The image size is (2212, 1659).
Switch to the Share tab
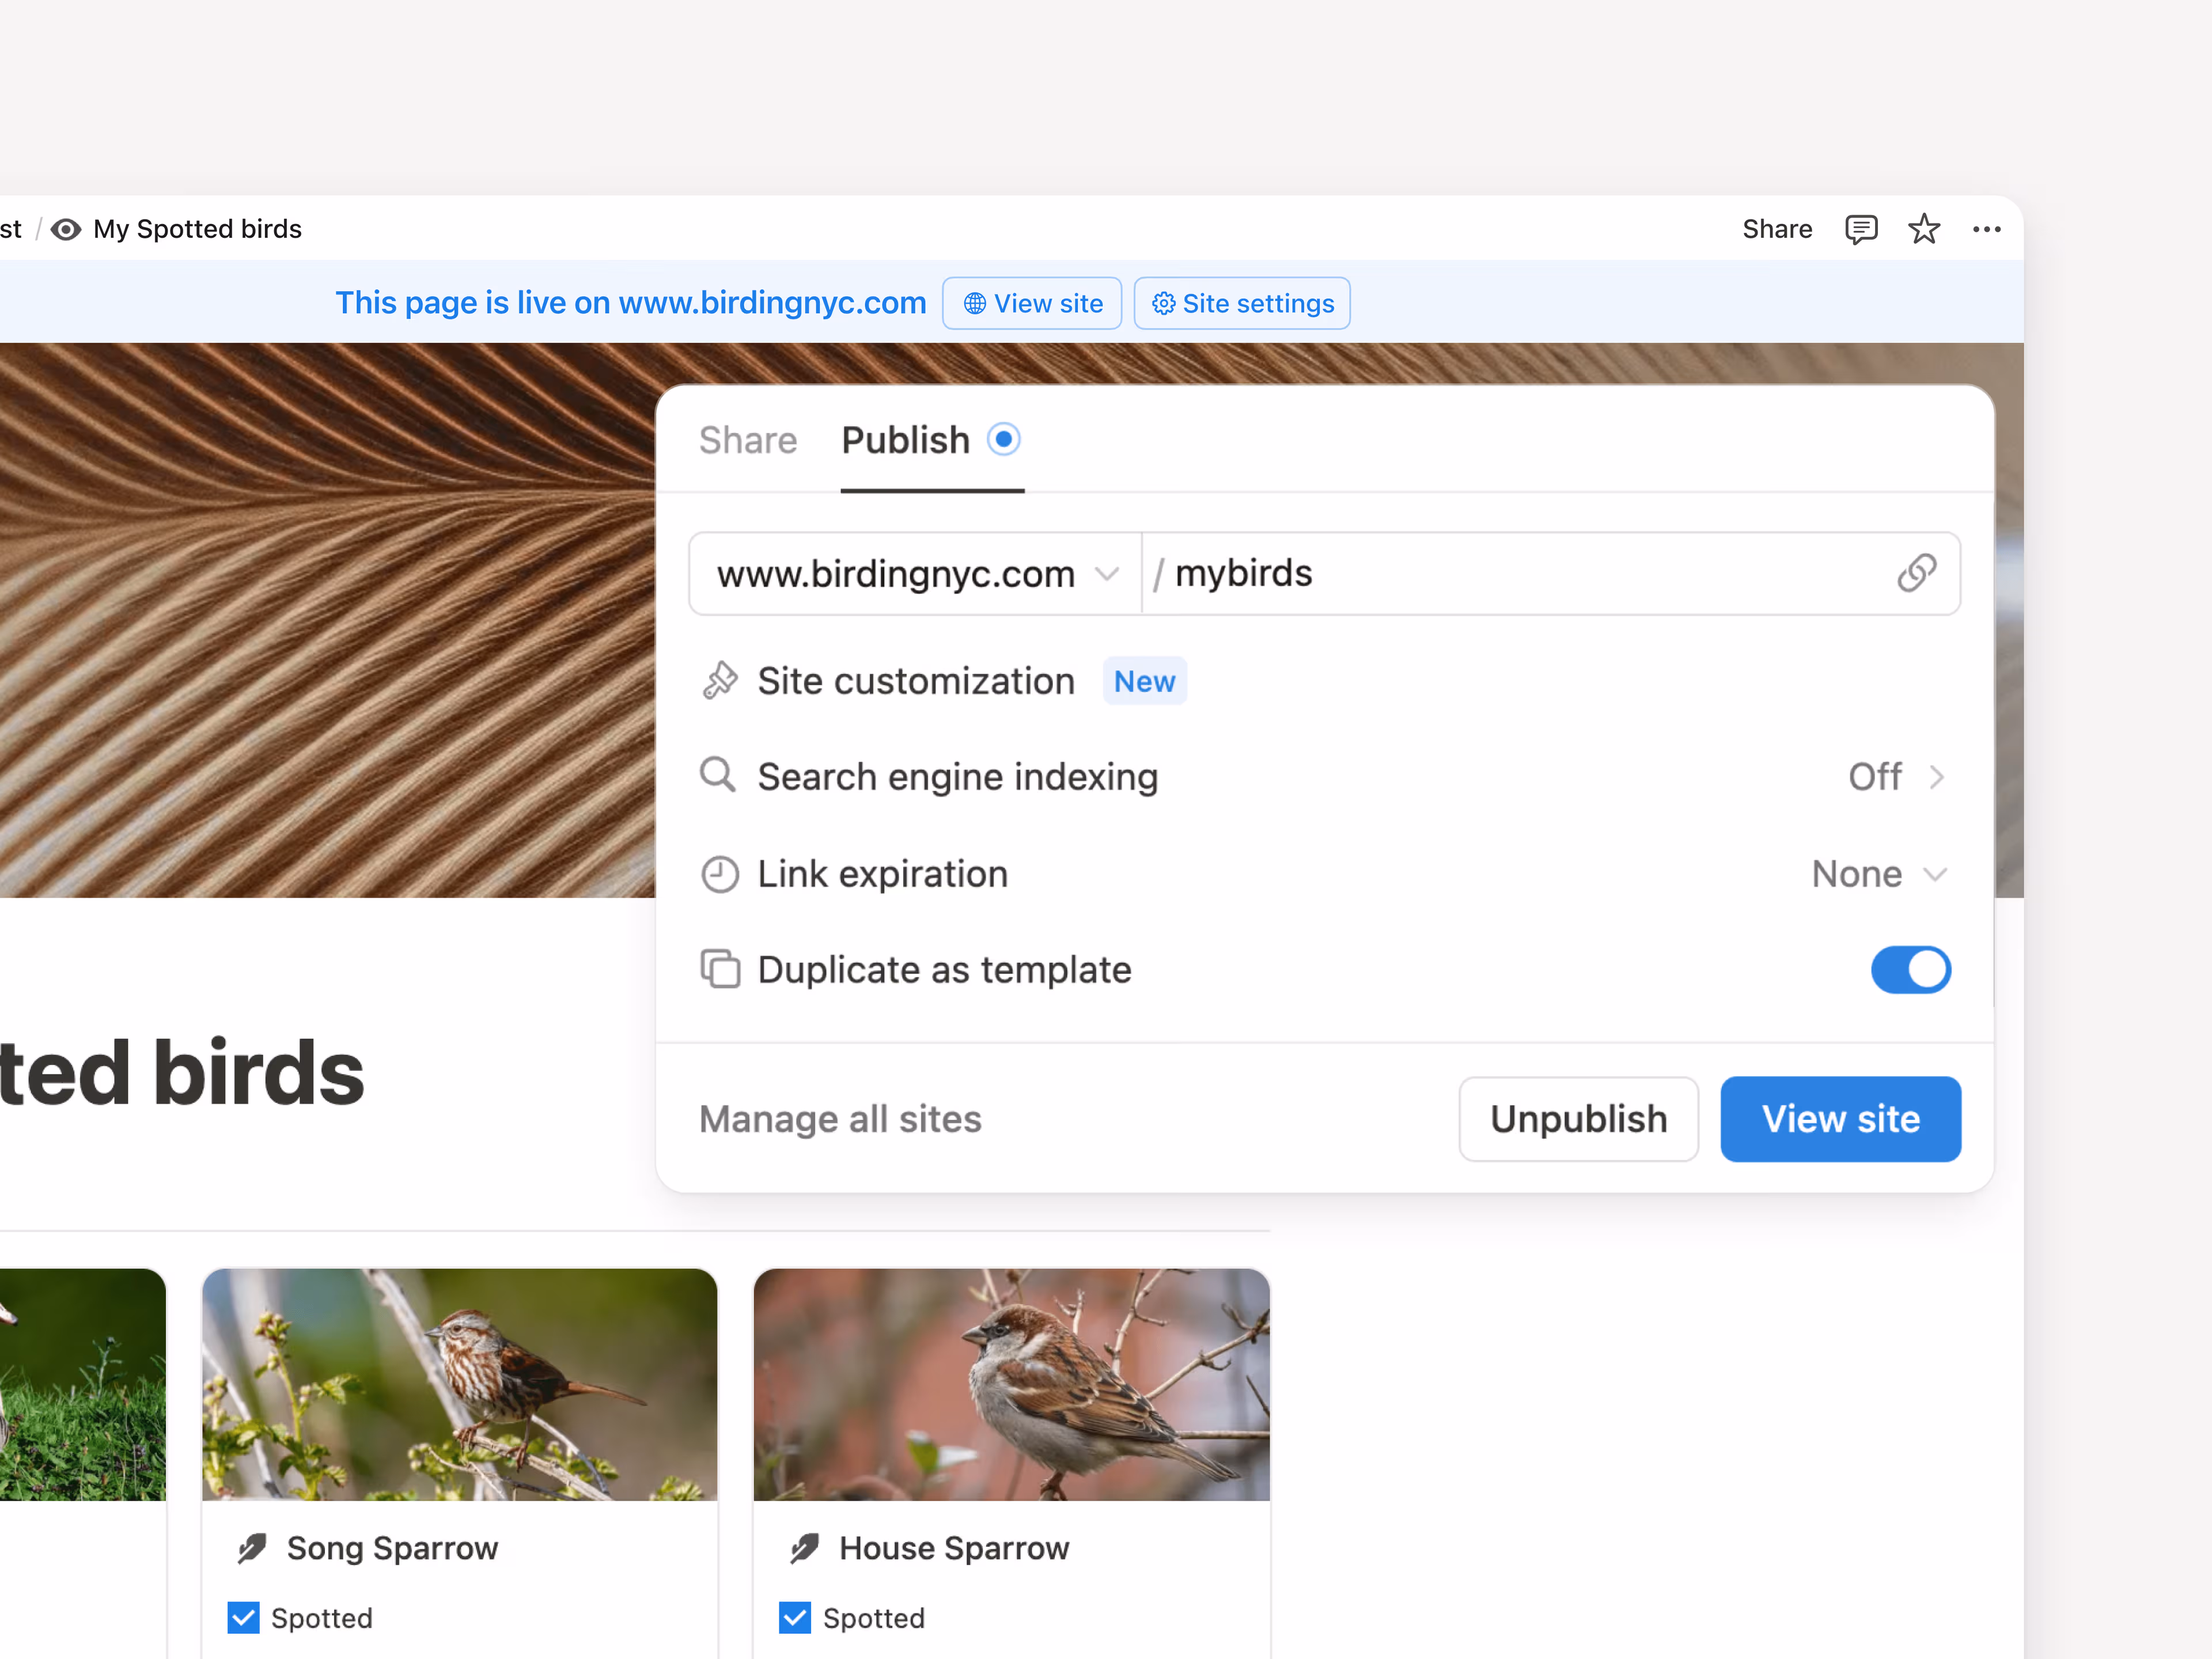748,440
